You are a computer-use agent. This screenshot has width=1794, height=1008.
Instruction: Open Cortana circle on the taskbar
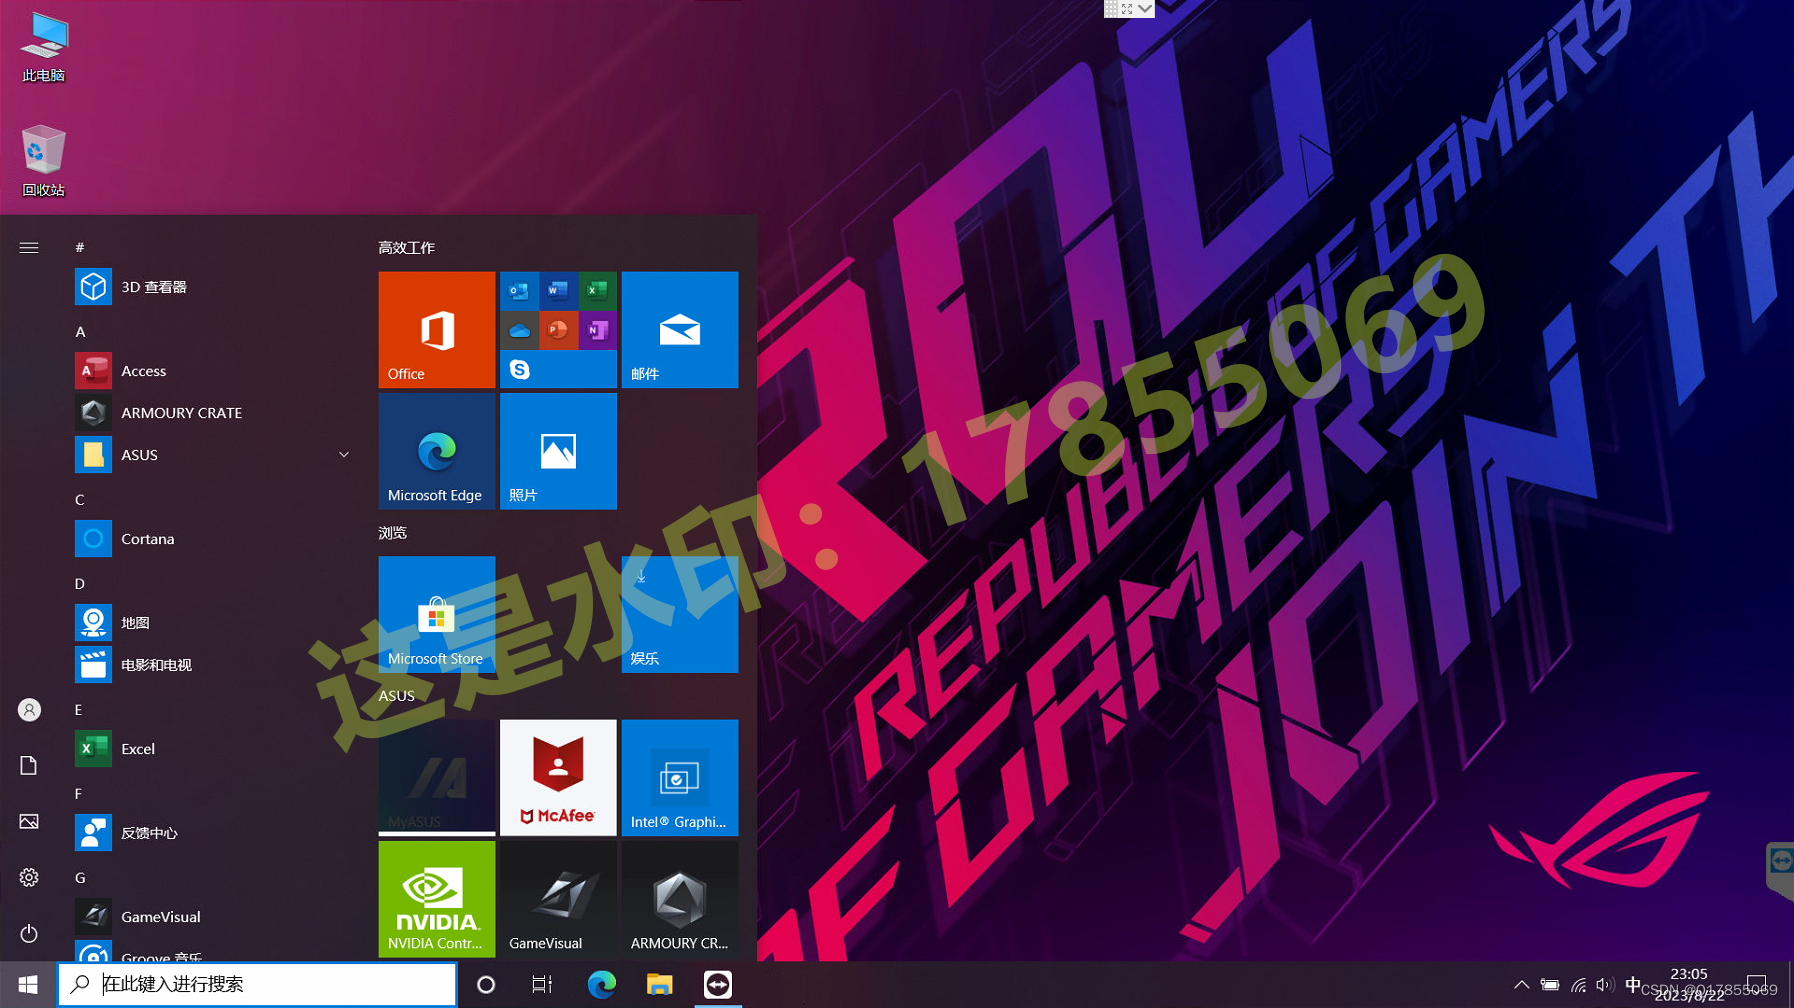click(x=486, y=985)
